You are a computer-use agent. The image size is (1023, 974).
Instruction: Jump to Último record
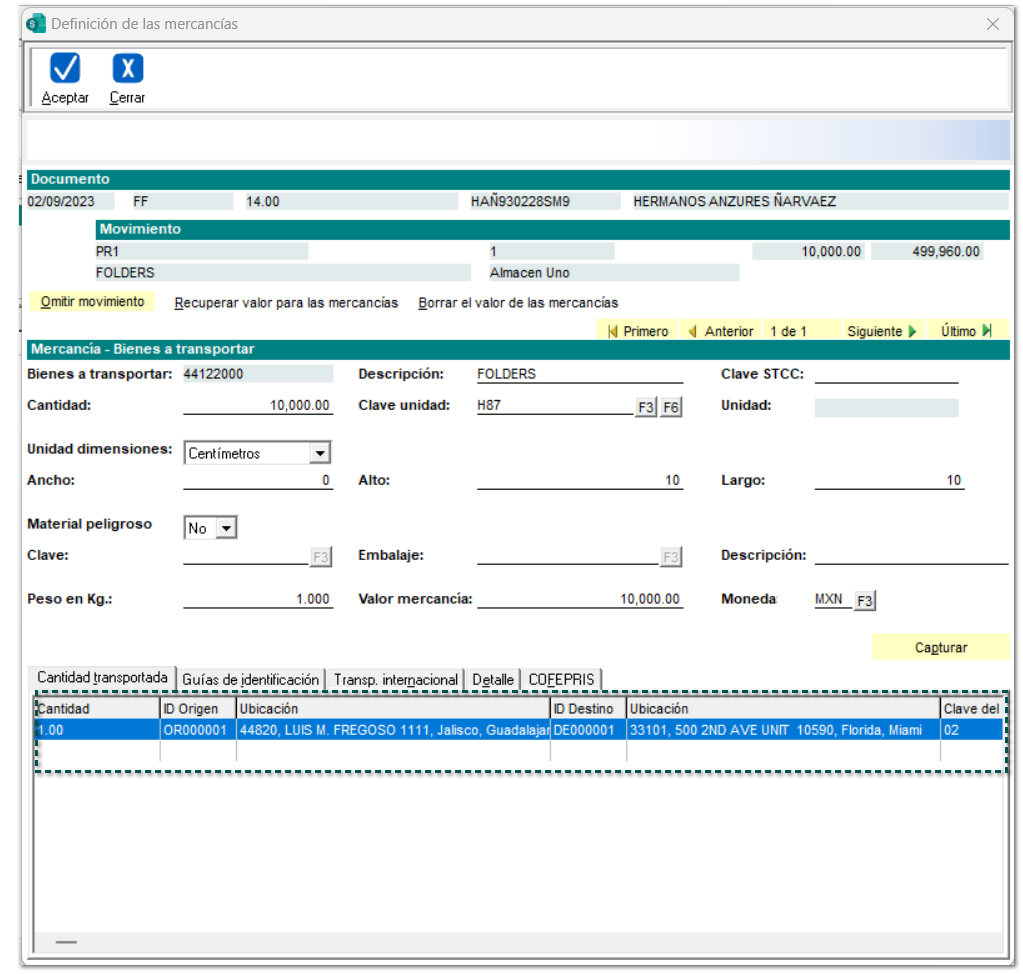(966, 331)
